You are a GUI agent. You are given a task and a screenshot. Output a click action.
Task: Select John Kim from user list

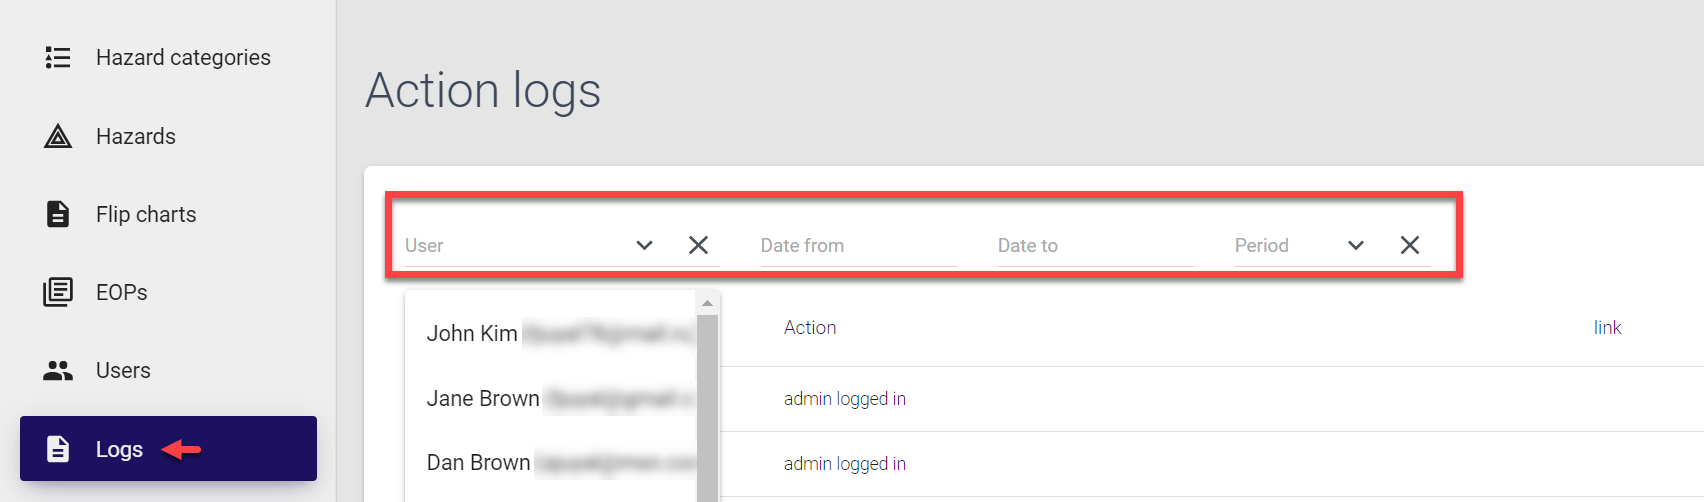click(x=472, y=334)
